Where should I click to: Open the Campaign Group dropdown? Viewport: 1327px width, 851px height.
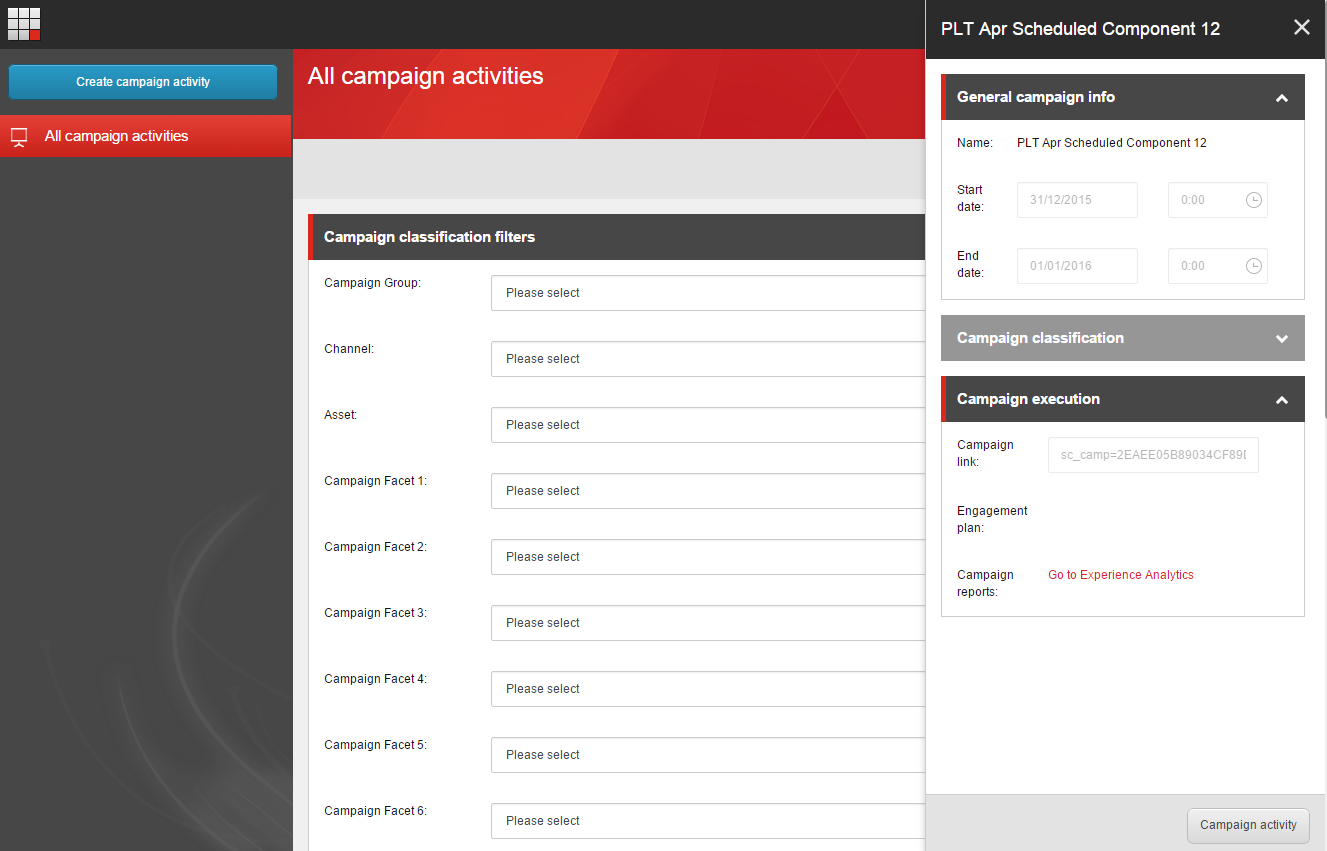(x=708, y=293)
